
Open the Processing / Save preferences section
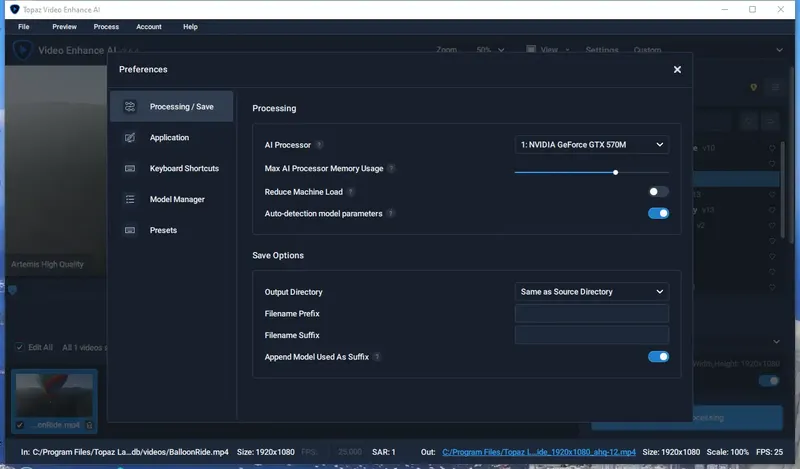(x=171, y=106)
